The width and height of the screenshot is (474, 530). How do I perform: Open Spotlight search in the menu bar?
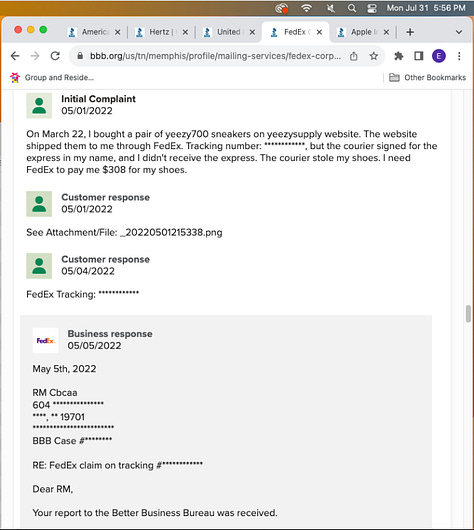tap(352, 8)
